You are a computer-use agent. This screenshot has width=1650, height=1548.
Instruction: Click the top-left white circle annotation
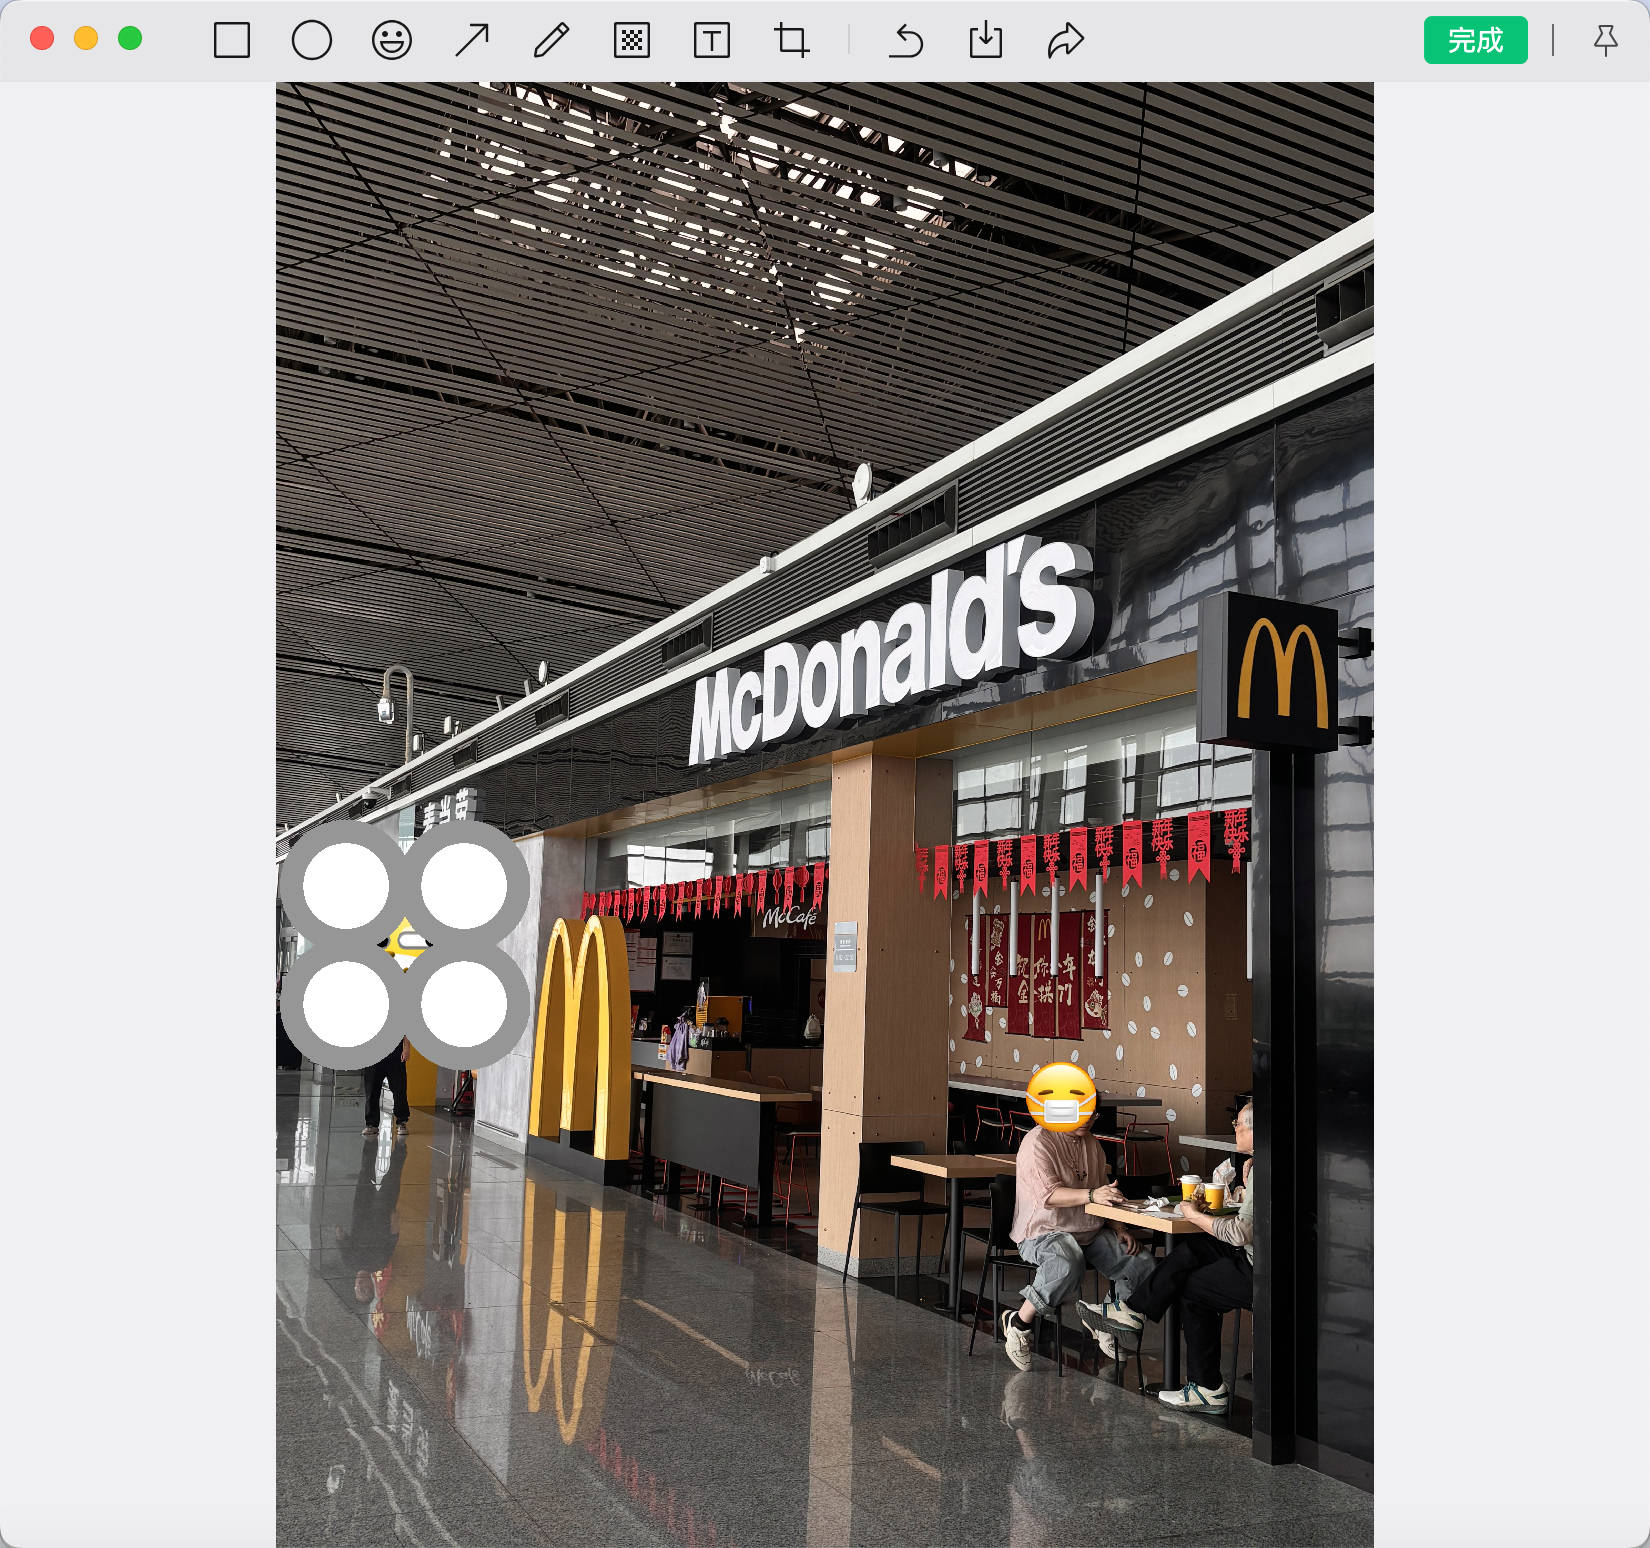[x=346, y=886]
